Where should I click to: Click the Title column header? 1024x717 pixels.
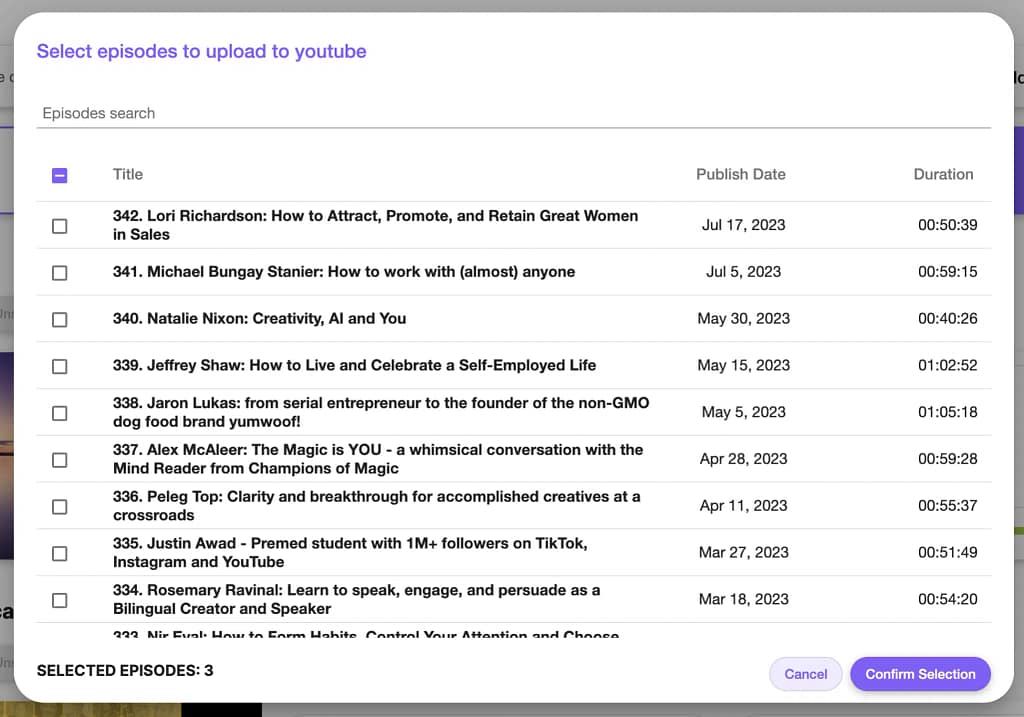(x=128, y=174)
